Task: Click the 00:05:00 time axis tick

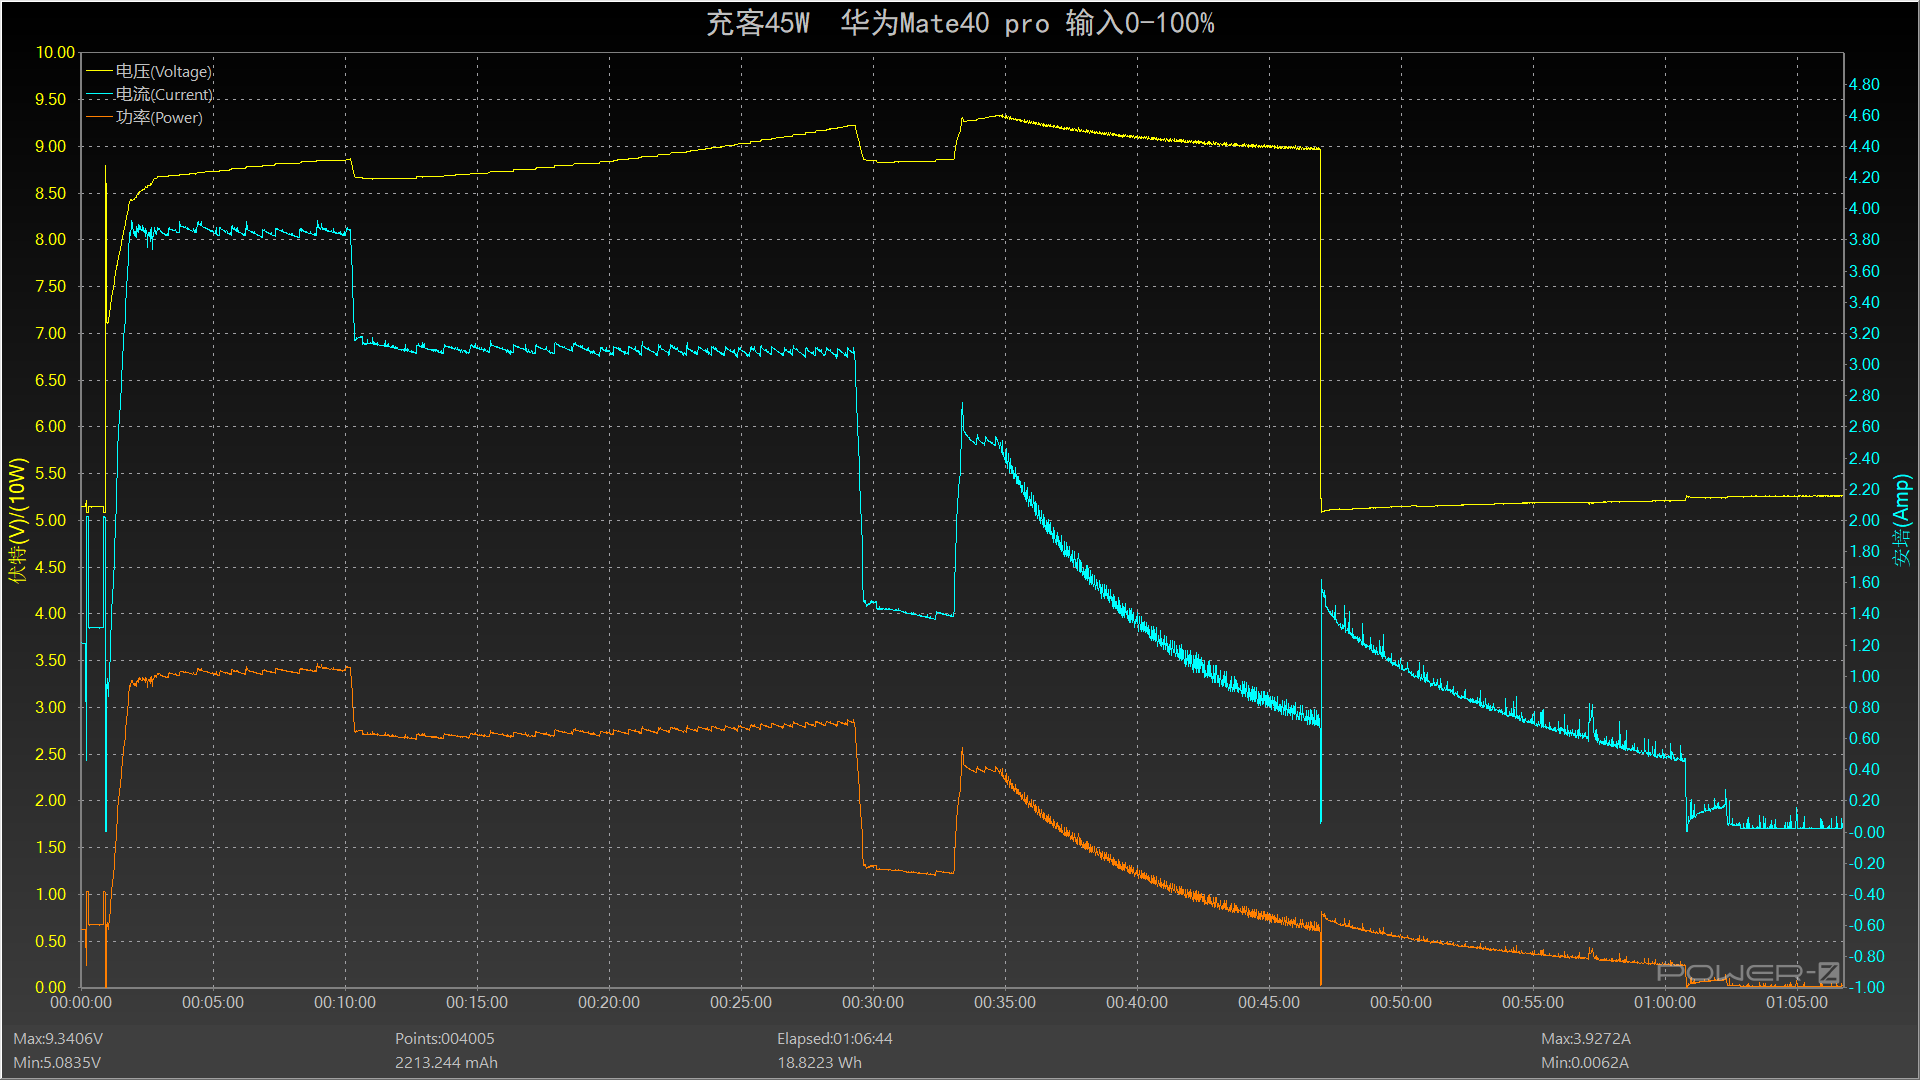Action: tap(213, 1003)
